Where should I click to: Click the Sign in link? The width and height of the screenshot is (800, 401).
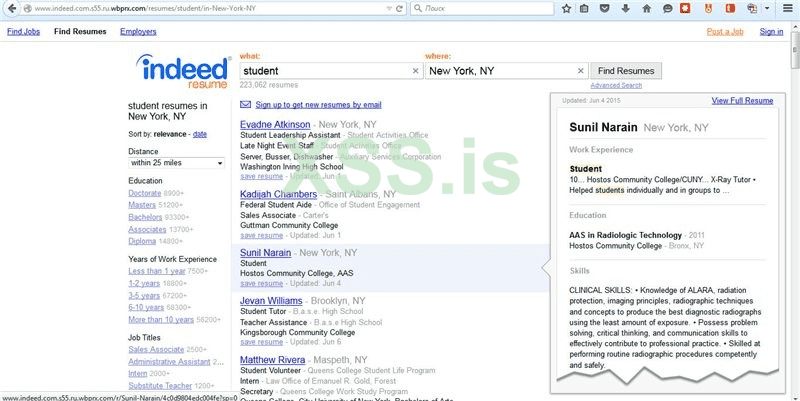point(771,32)
